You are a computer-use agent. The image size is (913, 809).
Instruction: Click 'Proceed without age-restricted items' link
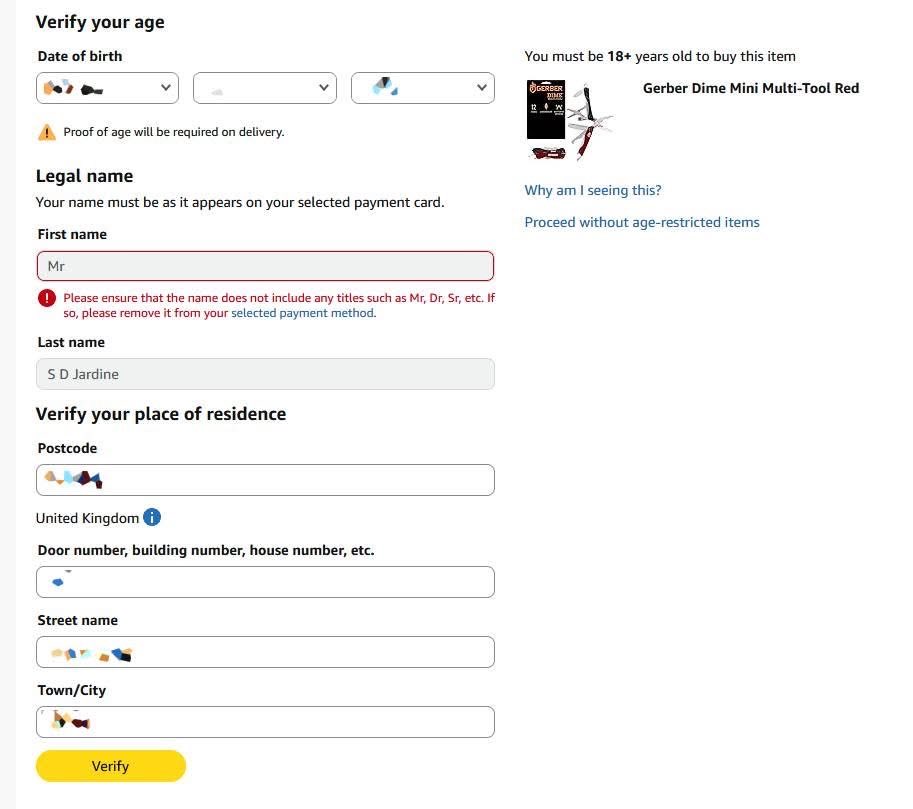click(642, 222)
